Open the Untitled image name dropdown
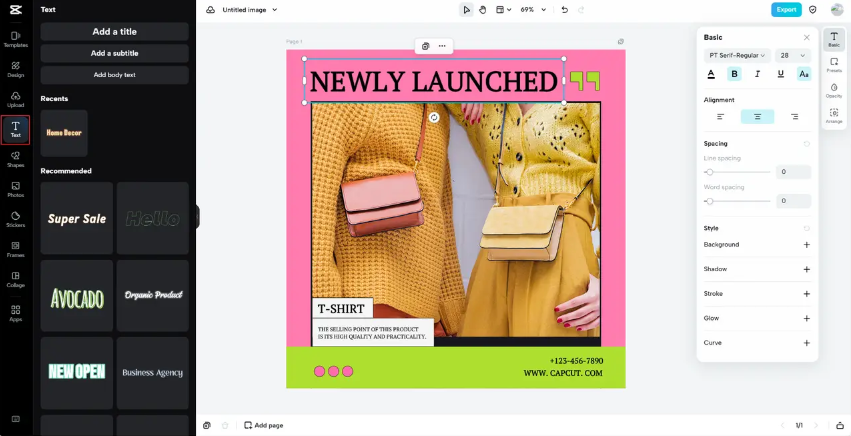 (250, 10)
